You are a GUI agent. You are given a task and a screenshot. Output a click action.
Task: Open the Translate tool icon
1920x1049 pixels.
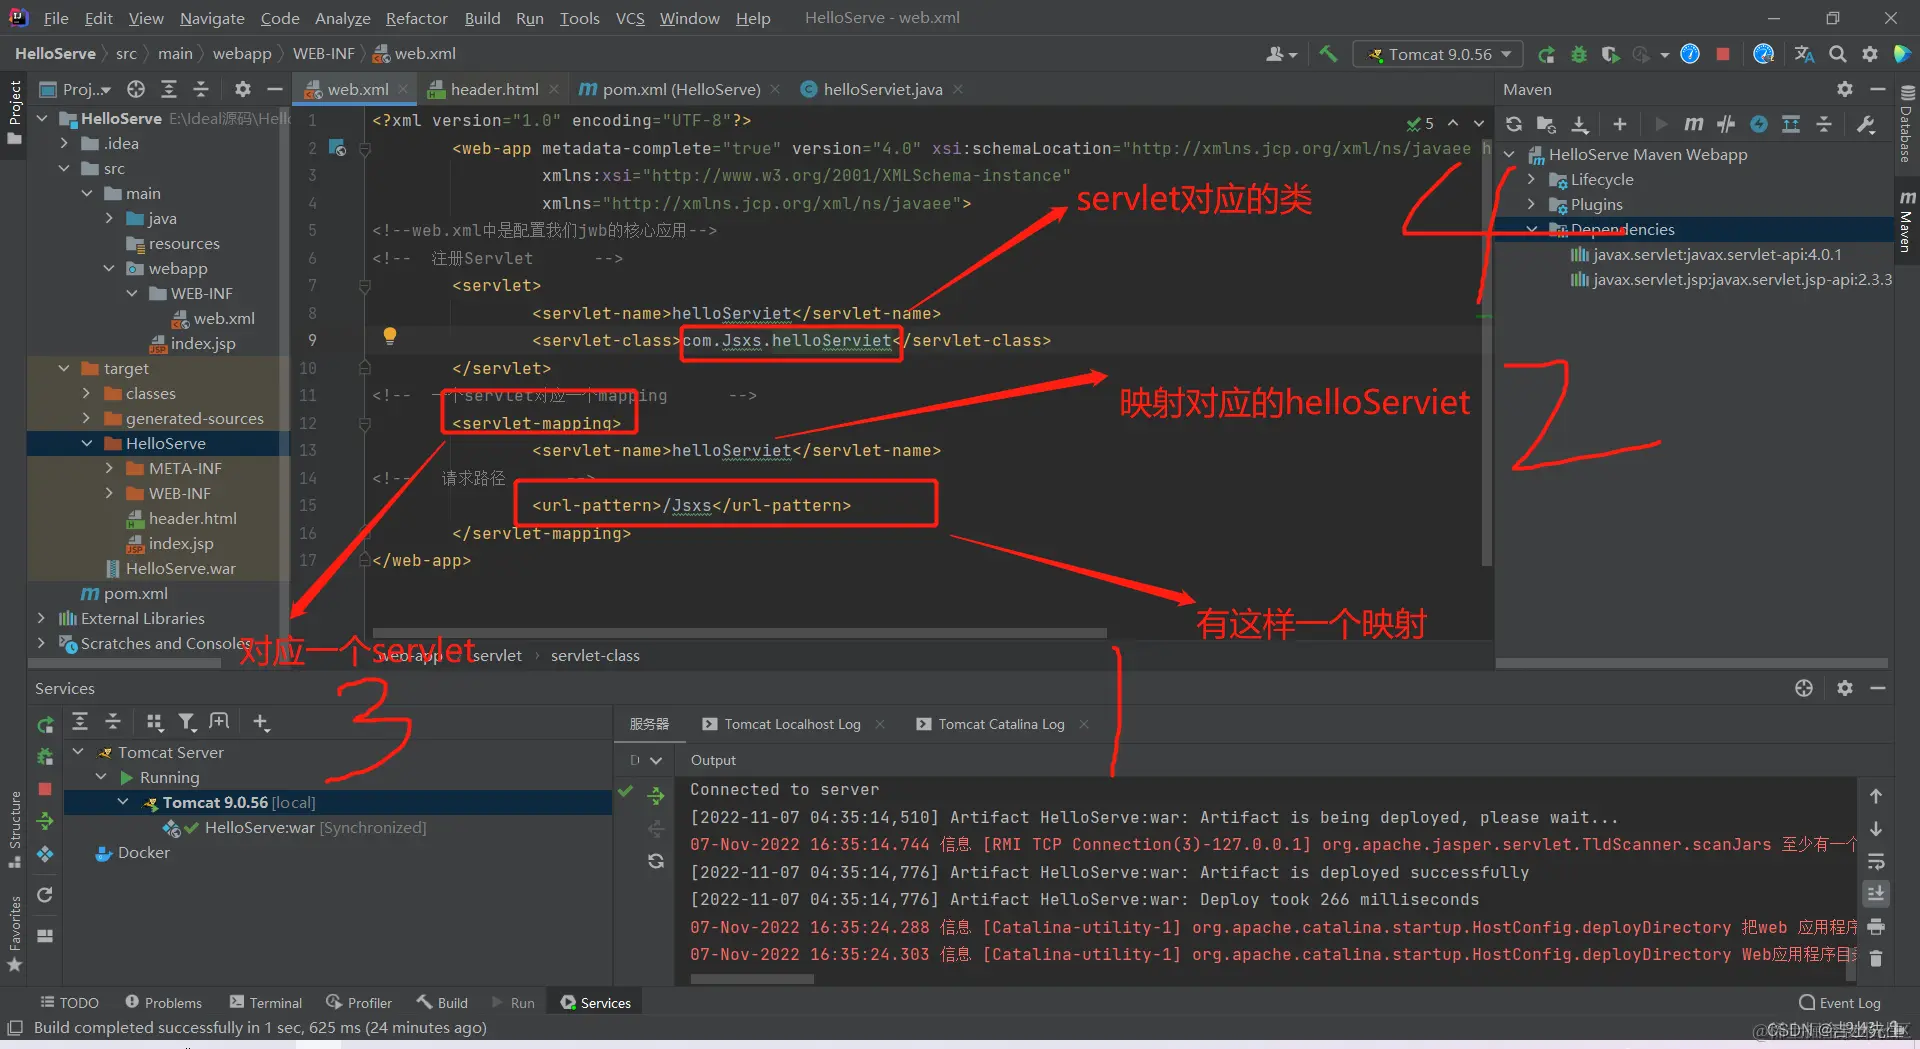pyautogui.click(x=1804, y=54)
